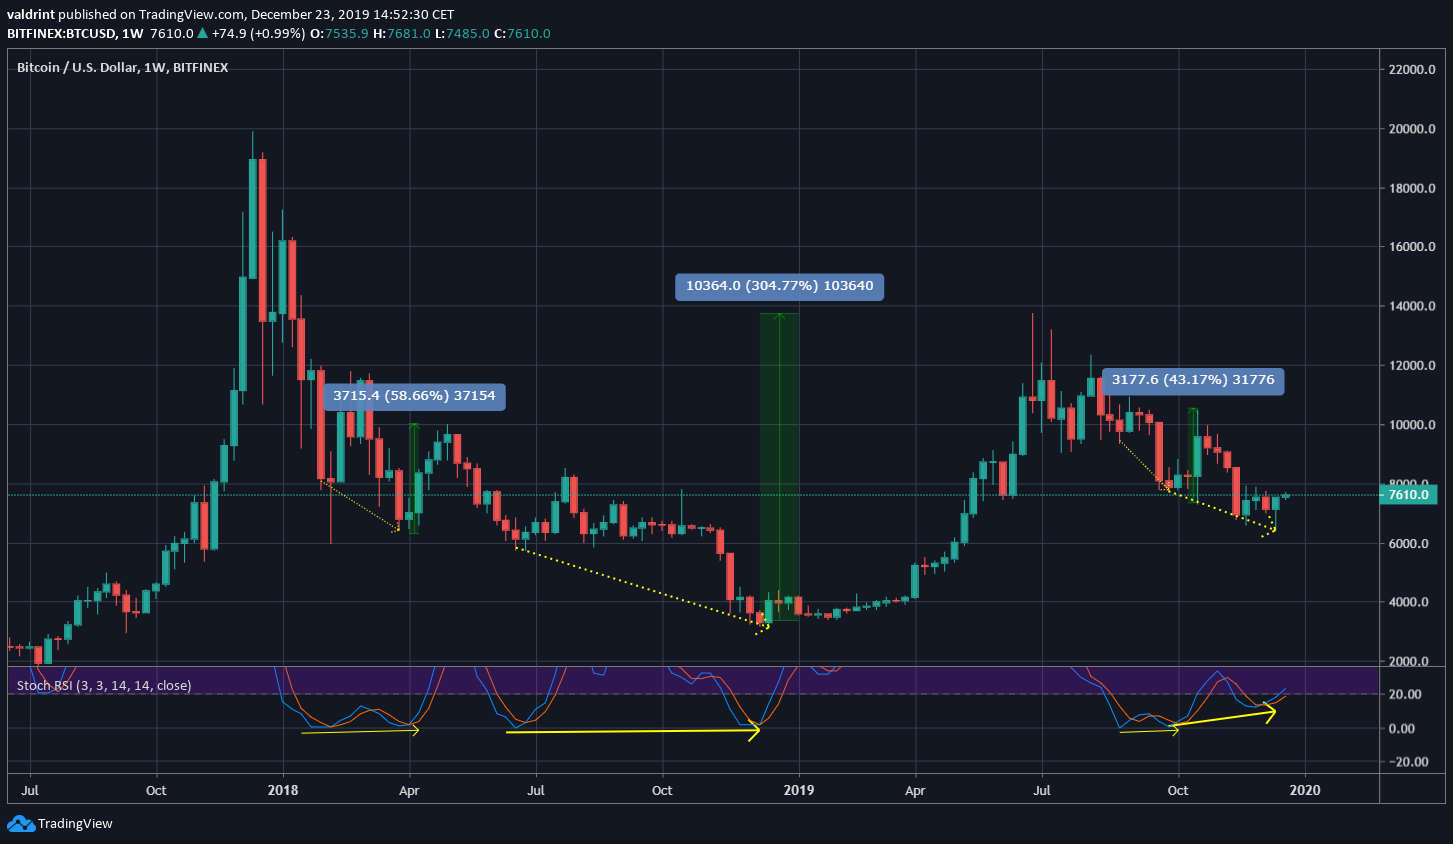
Task: Click the 22000.0 value on the price axis
Action: click(1410, 69)
